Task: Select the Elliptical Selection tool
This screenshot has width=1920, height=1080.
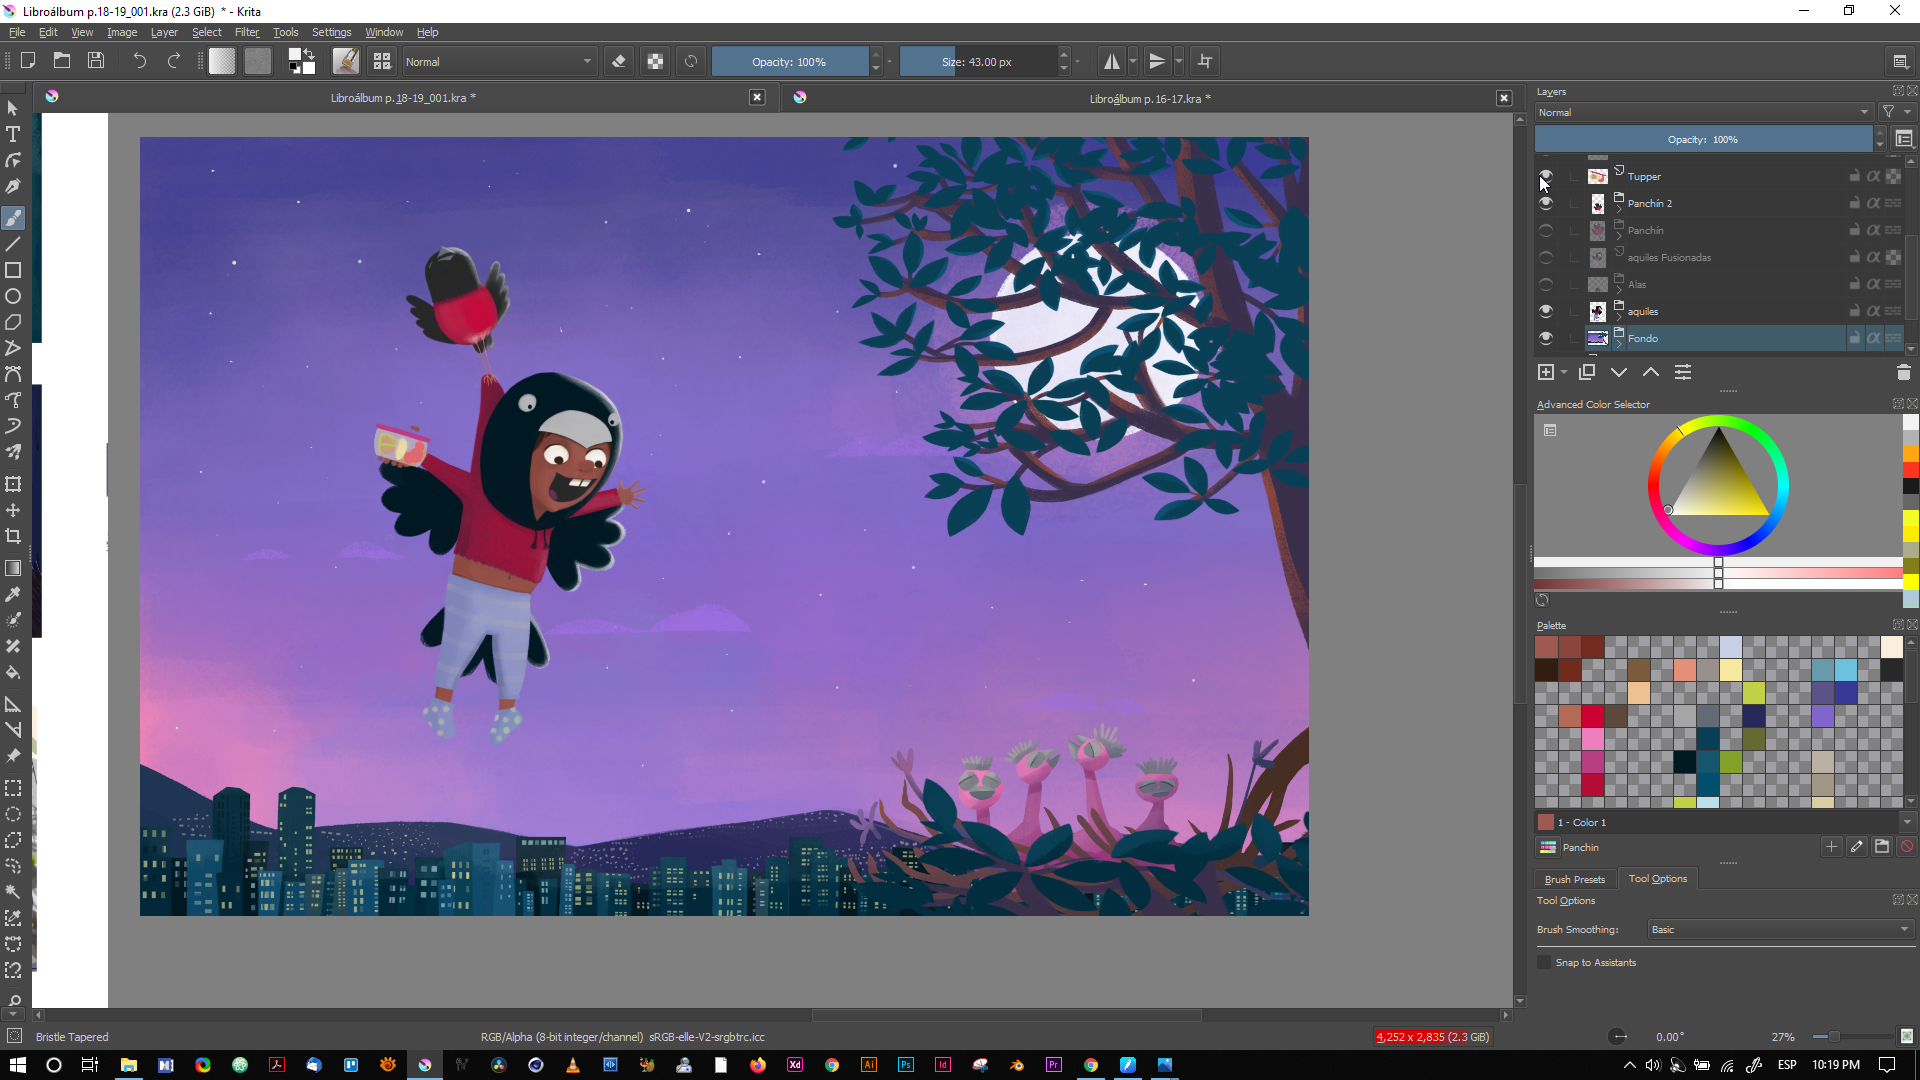Action: click(13, 814)
